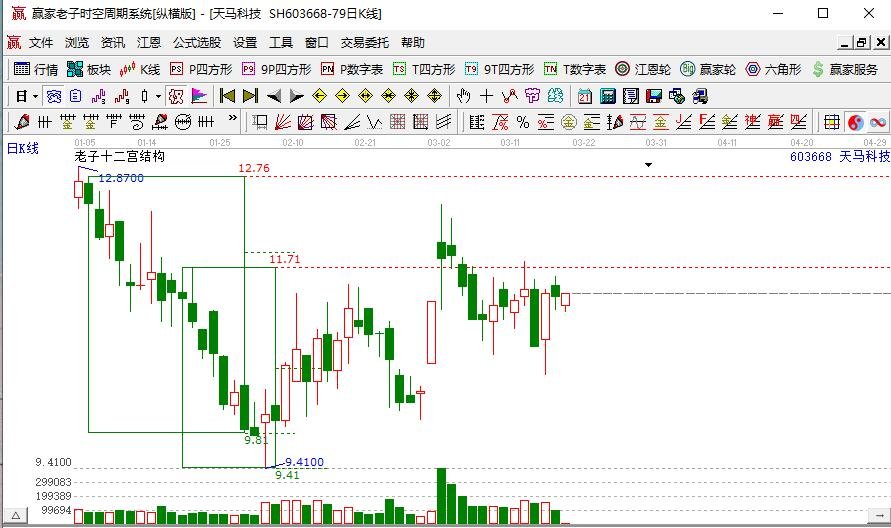Toggle the colorful flag indicator icon
Image resolution: width=891 pixels, height=528 pixels.
pyautogui.click(x=199, y=96)
